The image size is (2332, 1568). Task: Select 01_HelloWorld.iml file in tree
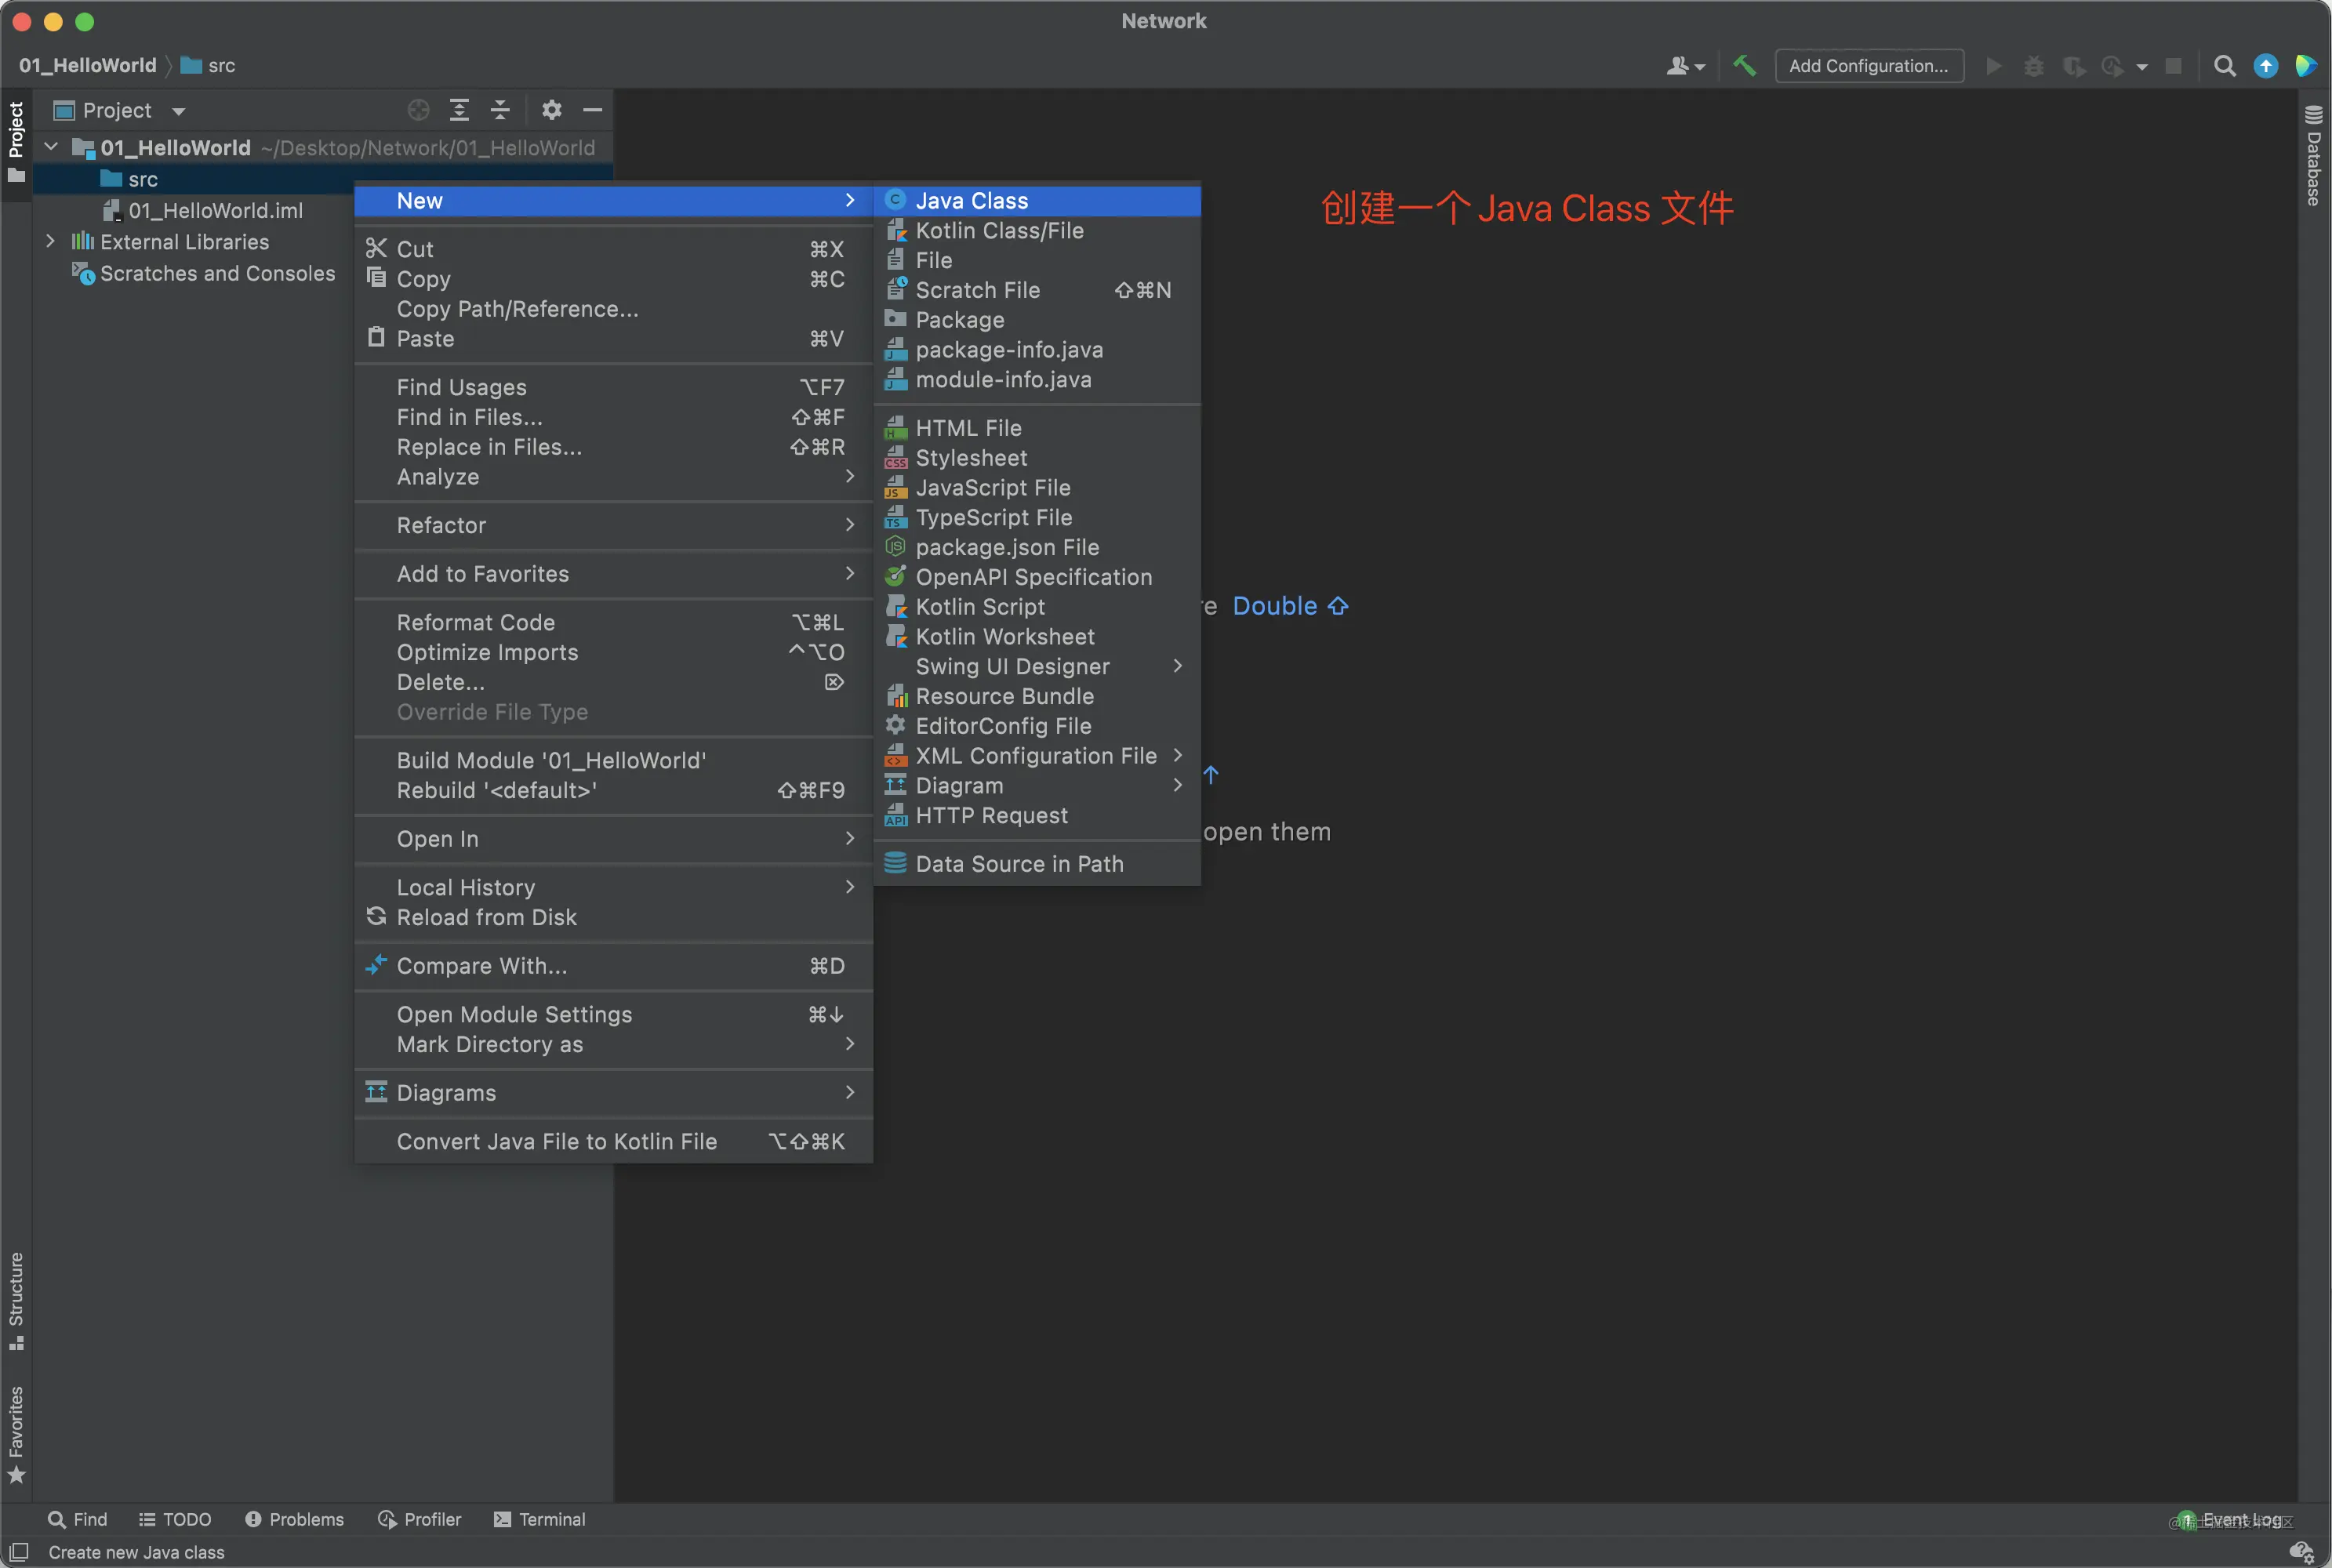(203, 211)
